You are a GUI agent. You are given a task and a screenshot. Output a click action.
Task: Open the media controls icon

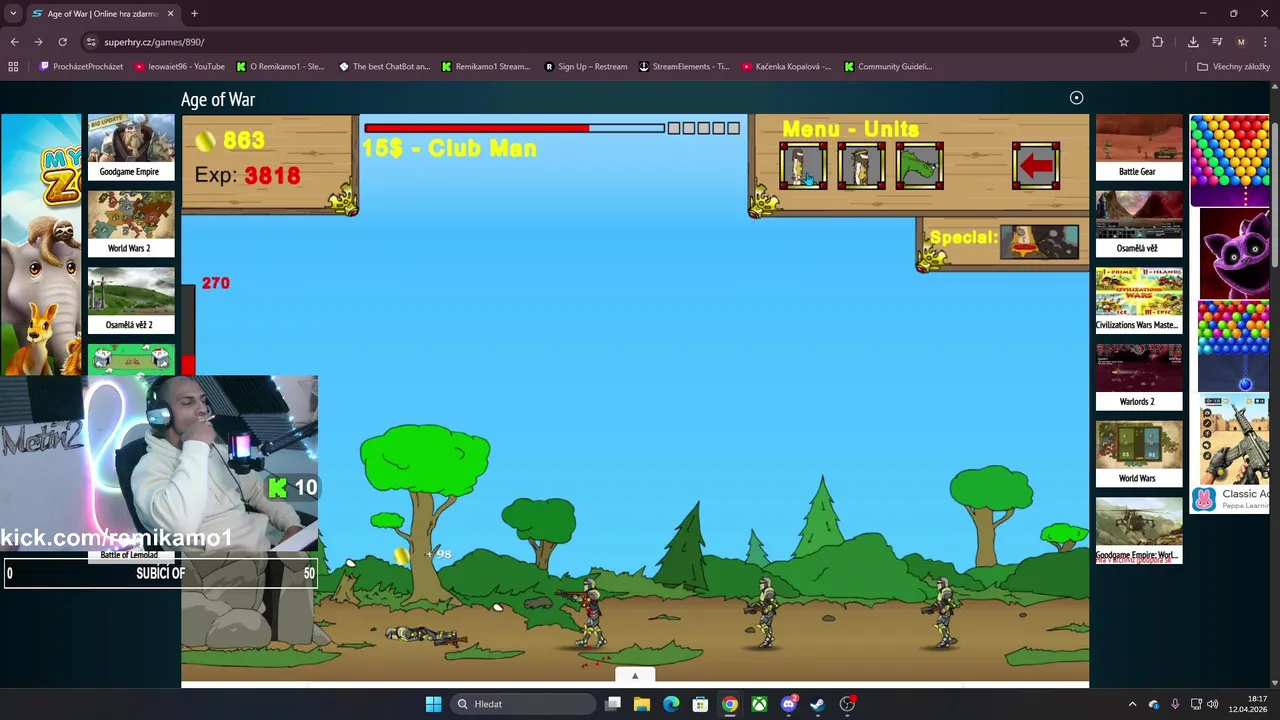point(1217,42)
